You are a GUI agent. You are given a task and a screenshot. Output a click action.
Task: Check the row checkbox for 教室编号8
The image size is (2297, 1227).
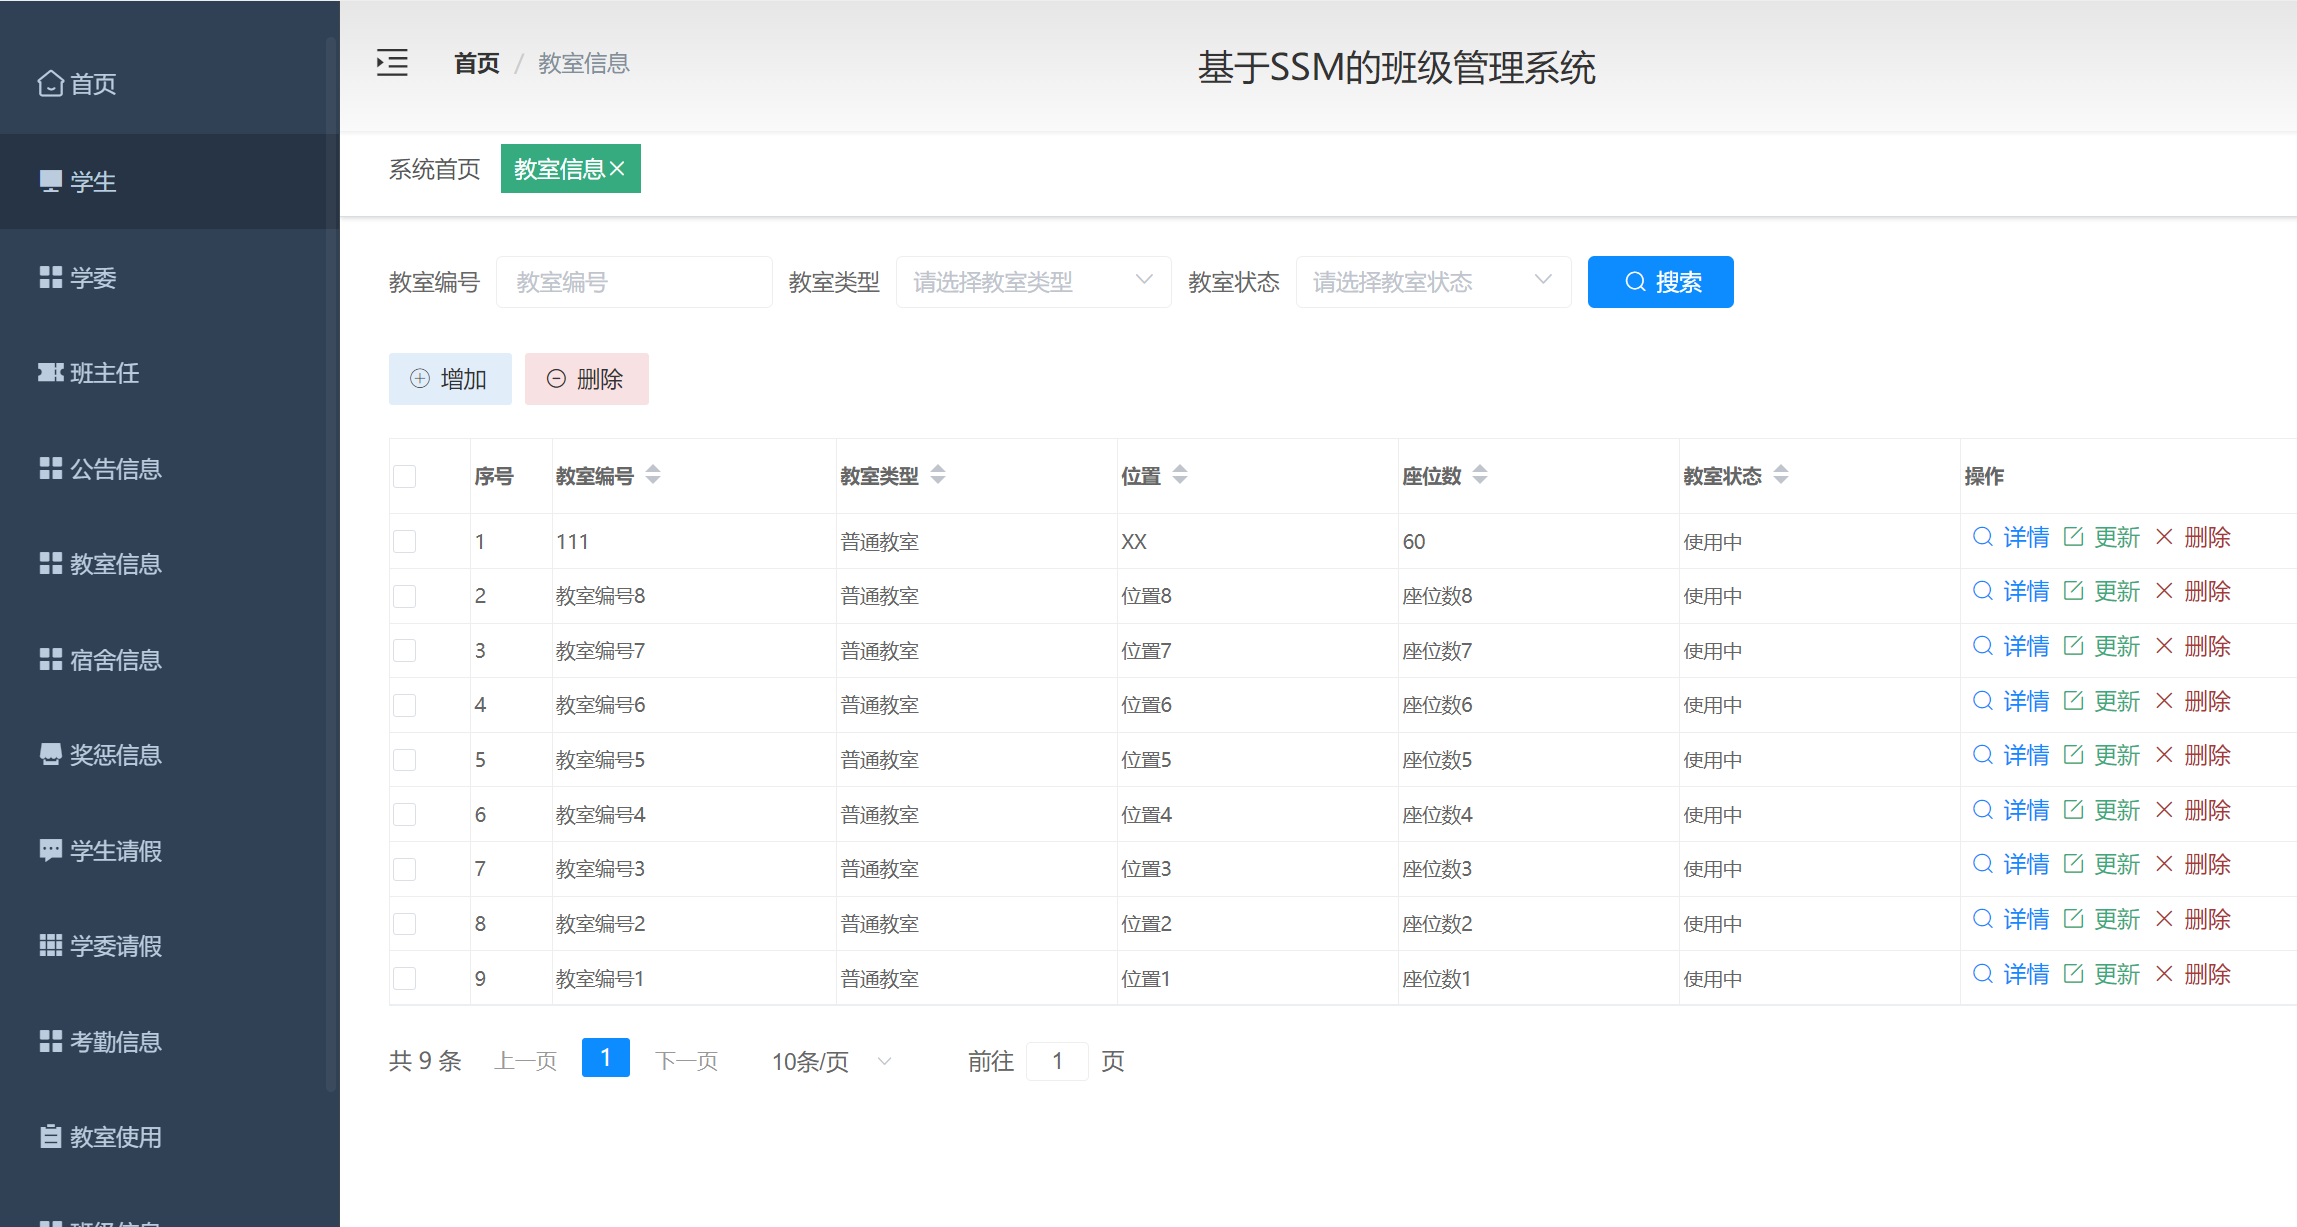tap(404, 596)
